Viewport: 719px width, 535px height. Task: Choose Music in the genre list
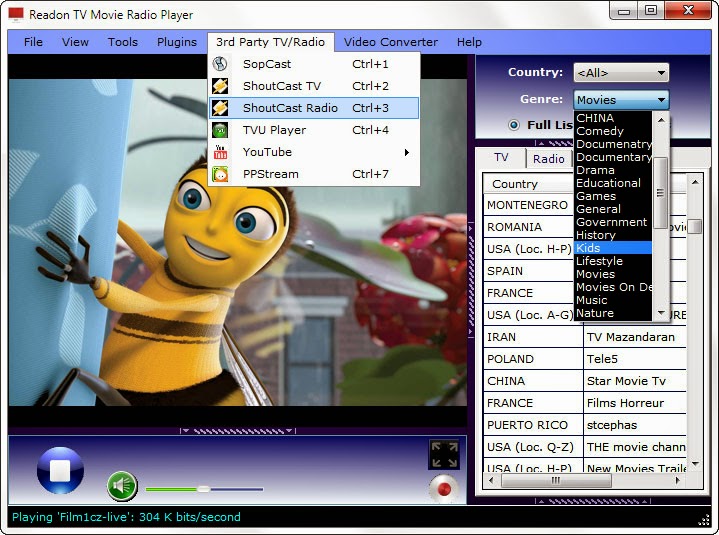pyautogui.click(x=613, y=300)
